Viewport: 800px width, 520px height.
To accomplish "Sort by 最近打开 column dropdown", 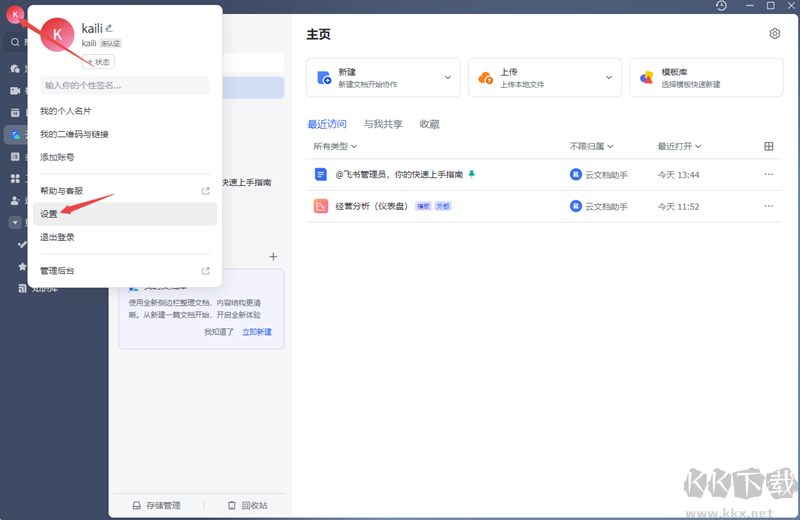I will (x=679, y=146).
